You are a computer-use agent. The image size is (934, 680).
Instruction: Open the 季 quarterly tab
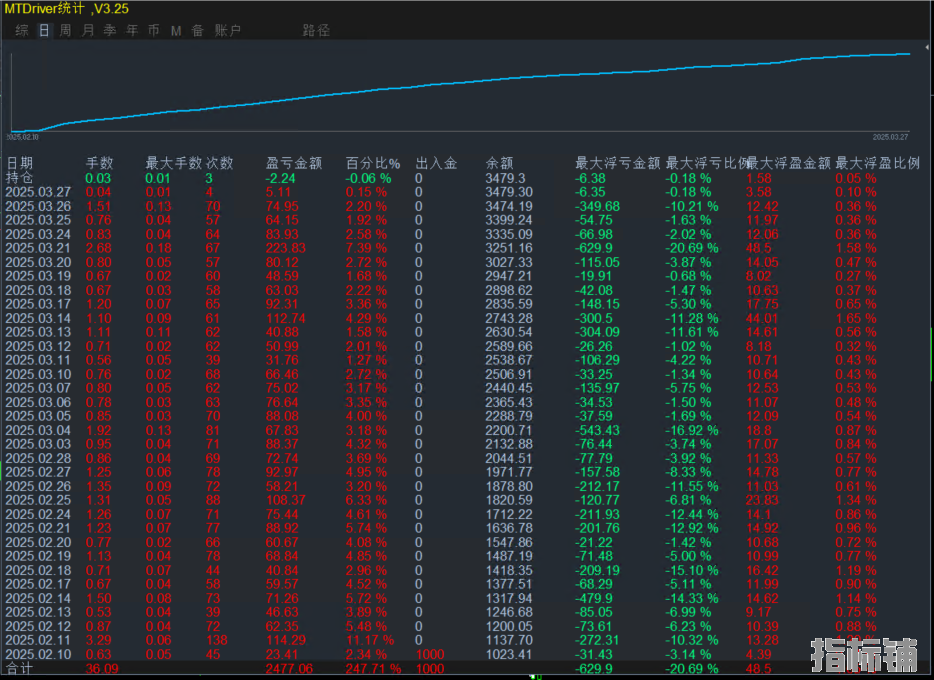coord(110,30)
